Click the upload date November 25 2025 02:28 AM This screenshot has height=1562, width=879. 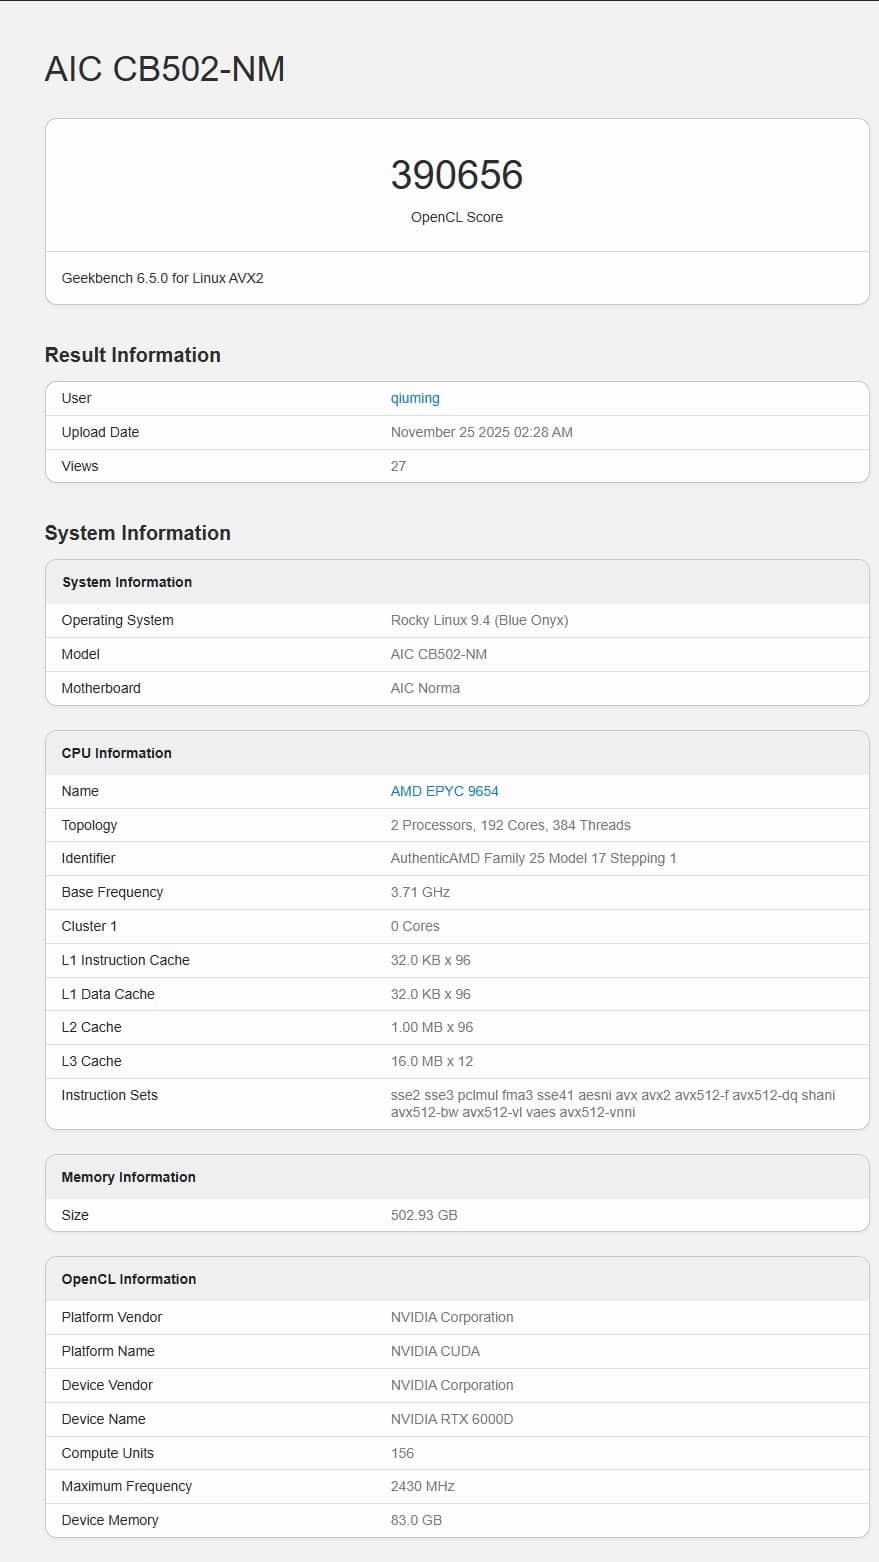(482, 432)
